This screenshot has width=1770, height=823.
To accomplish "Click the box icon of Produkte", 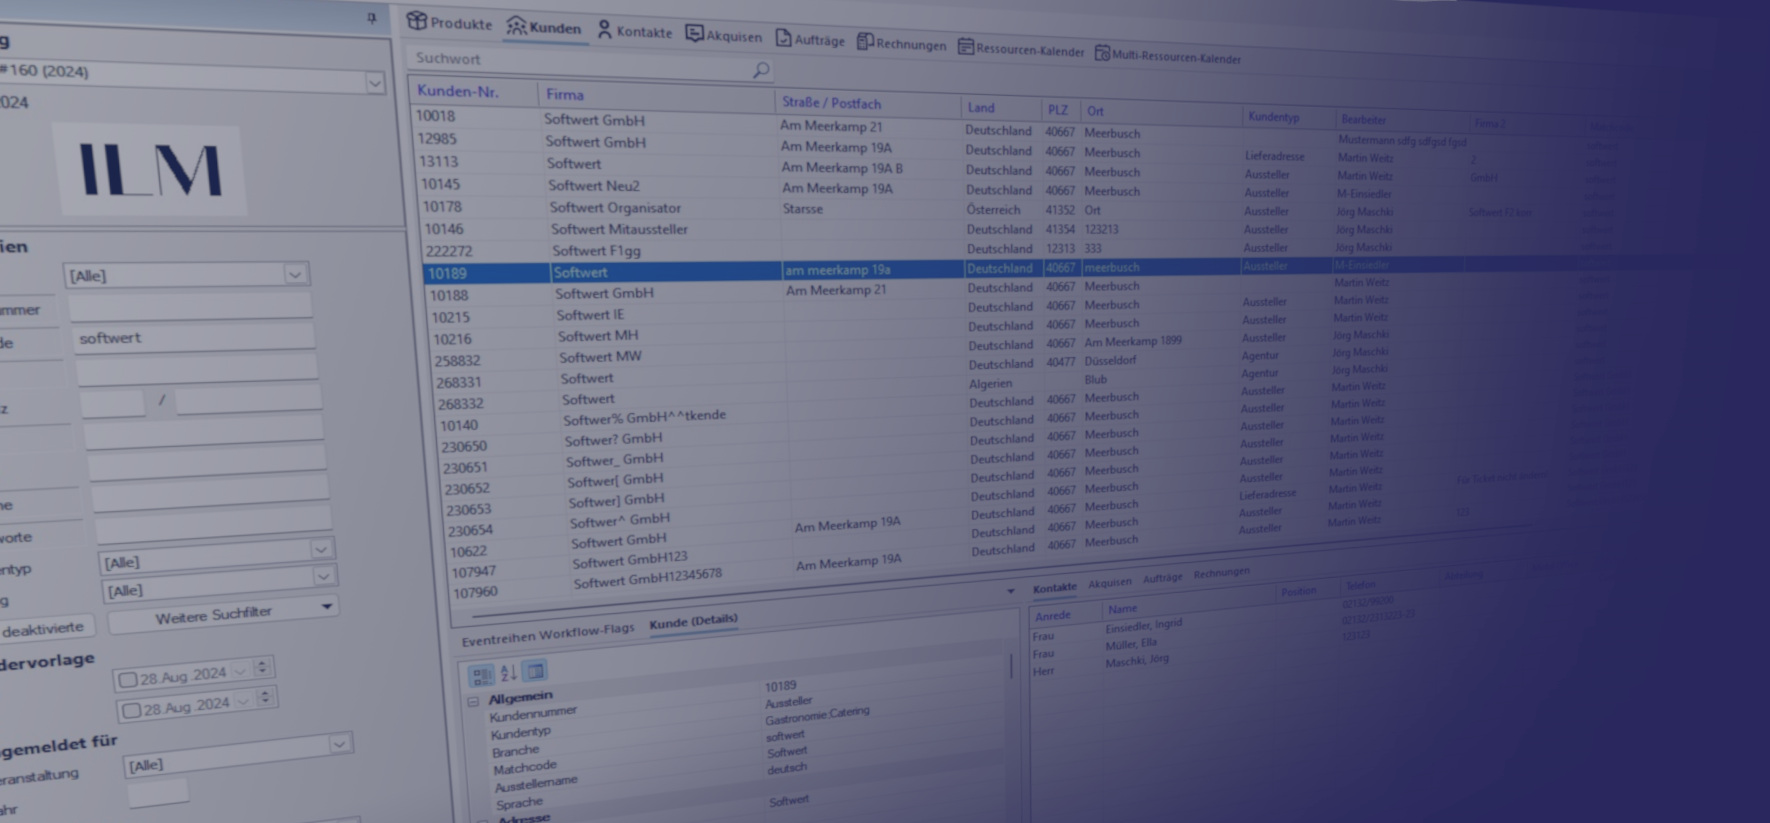I will (x=417, y=21).
